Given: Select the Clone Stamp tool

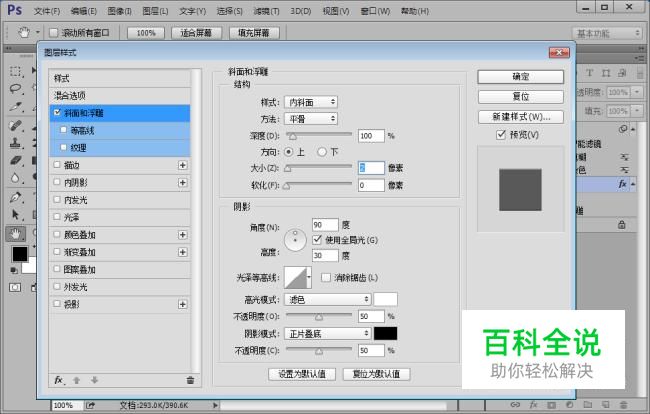Looking at the screenshot, I should (x=15, y=143).
